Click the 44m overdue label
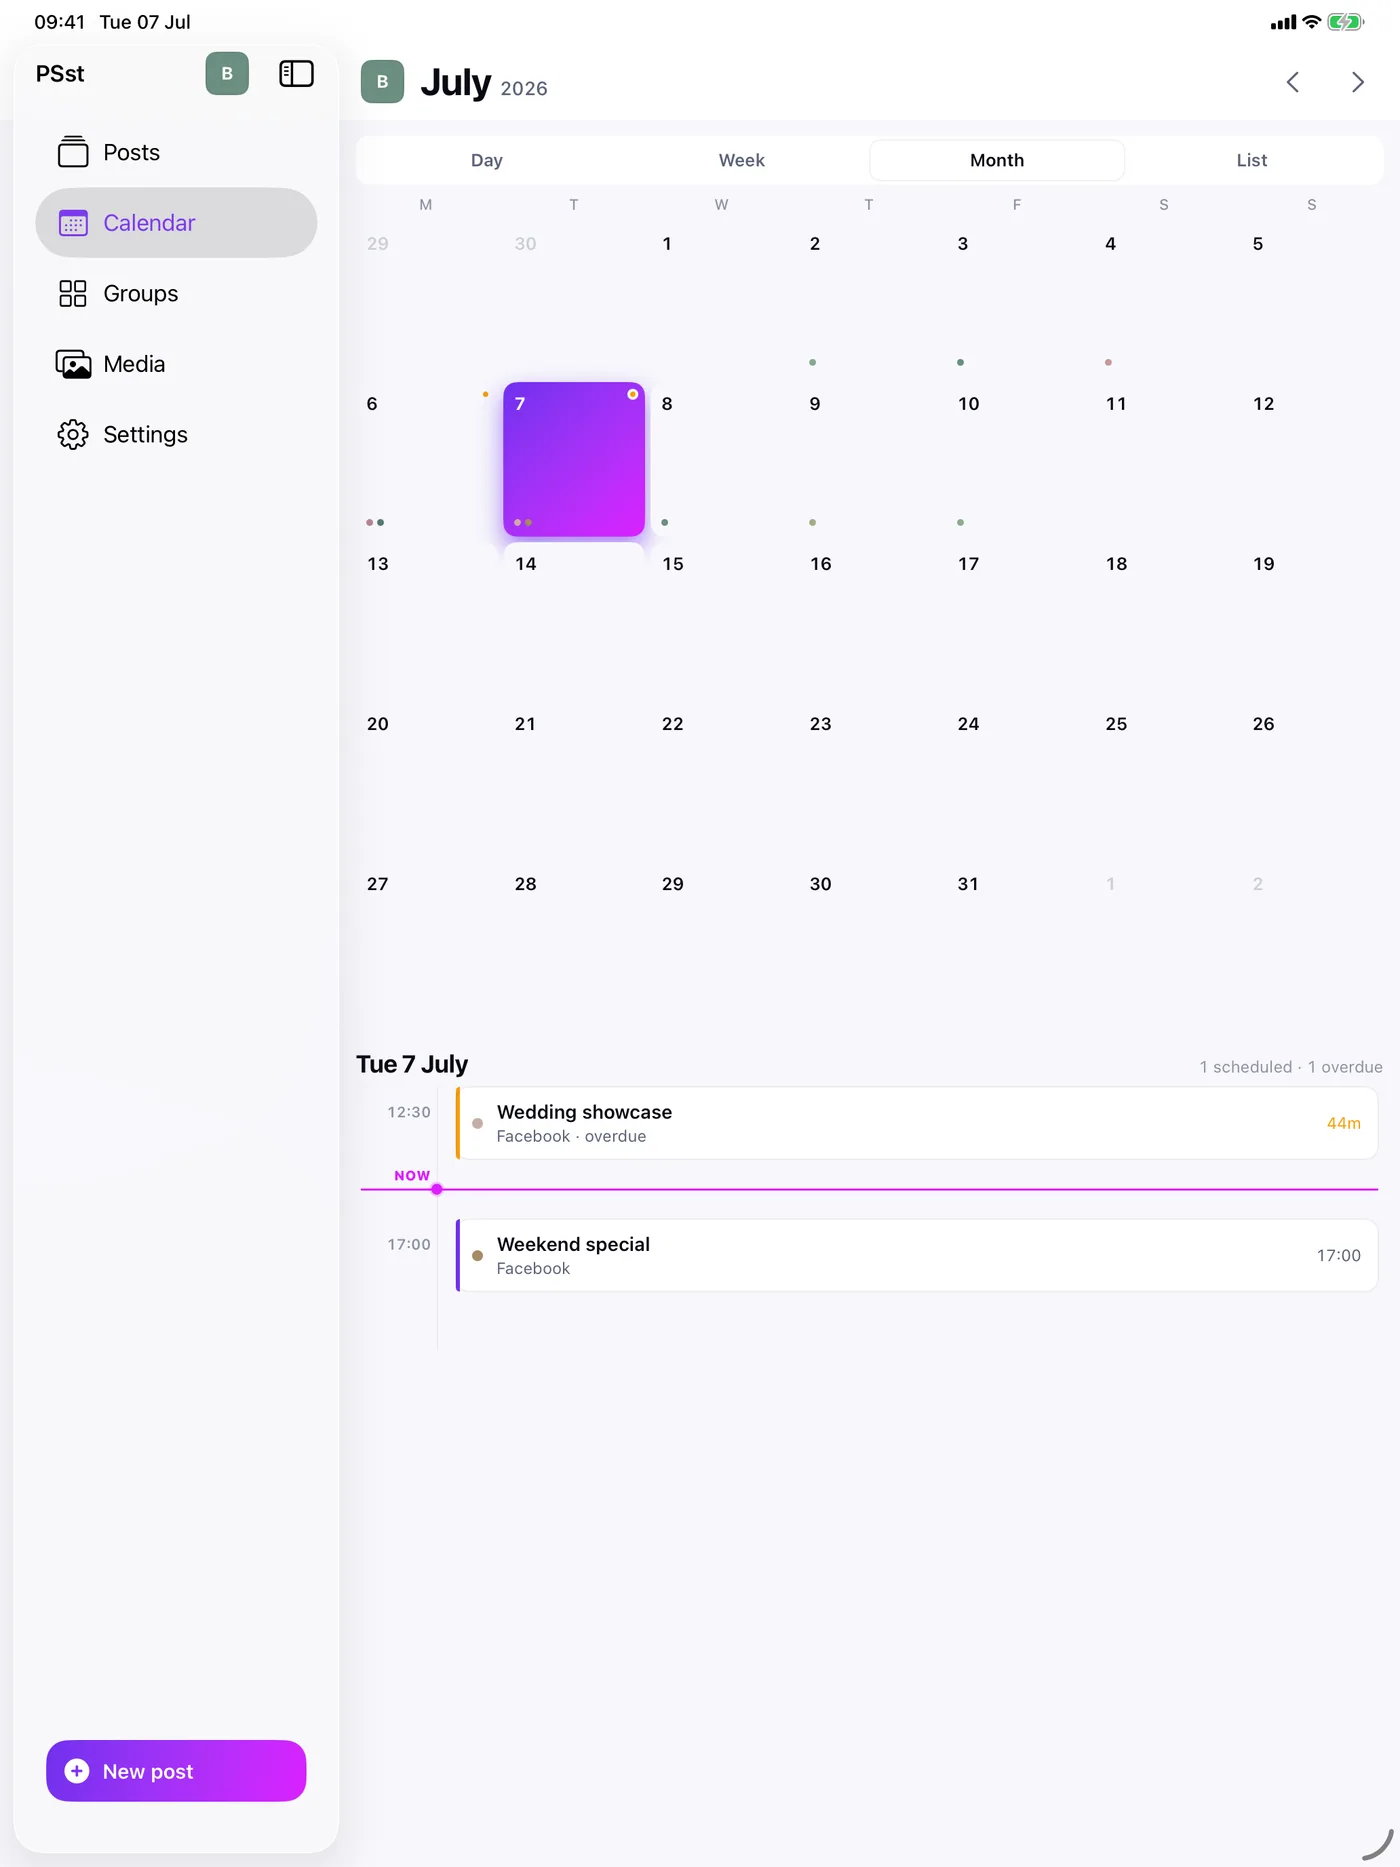Image resolution: width=1400 pixels, height=1867 pixels. point(1343,1123)
